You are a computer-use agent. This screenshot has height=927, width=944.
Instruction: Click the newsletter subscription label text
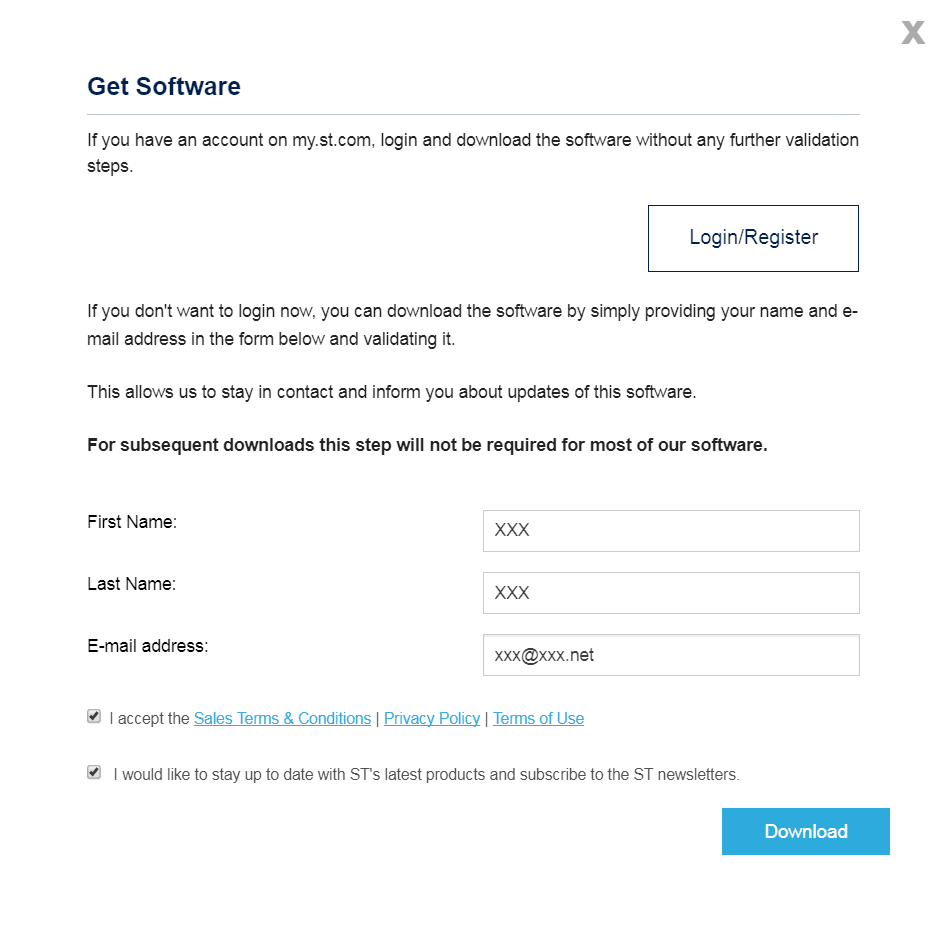pyautogui.click(x=426, y=775)
